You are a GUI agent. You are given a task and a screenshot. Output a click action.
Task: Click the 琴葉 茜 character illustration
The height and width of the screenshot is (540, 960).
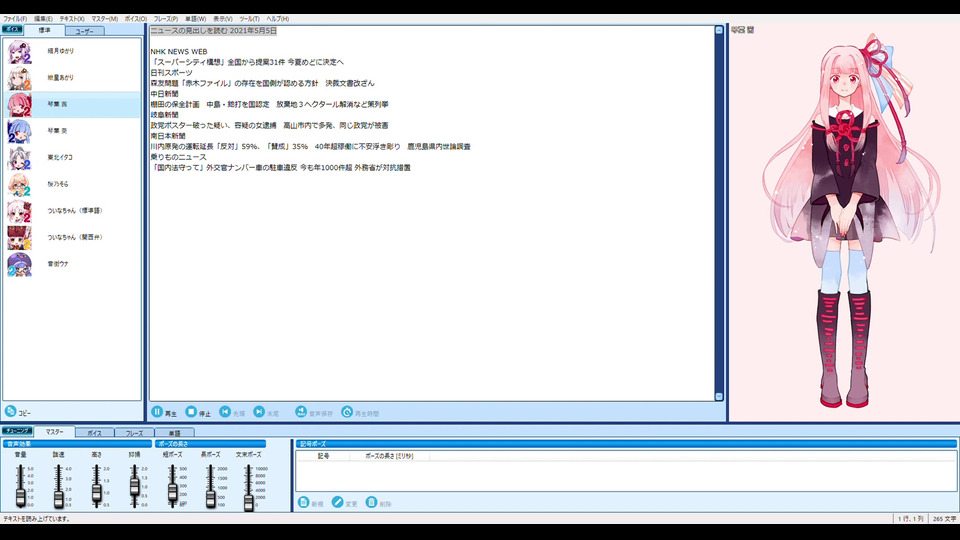tap(851, 220)
